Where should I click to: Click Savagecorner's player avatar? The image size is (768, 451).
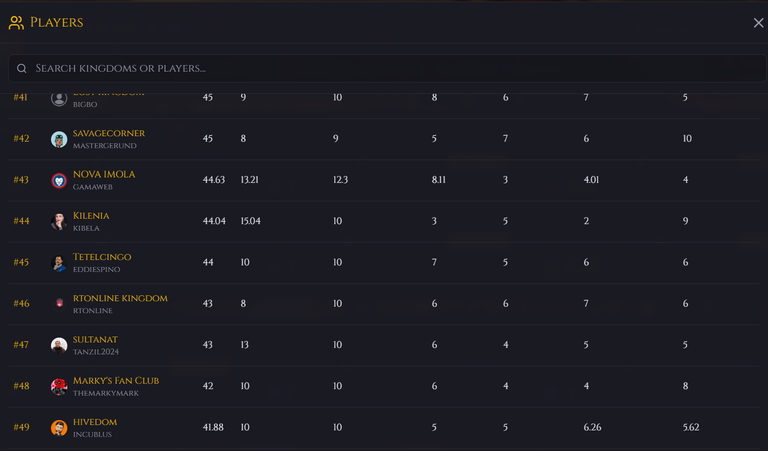point(59,139)
